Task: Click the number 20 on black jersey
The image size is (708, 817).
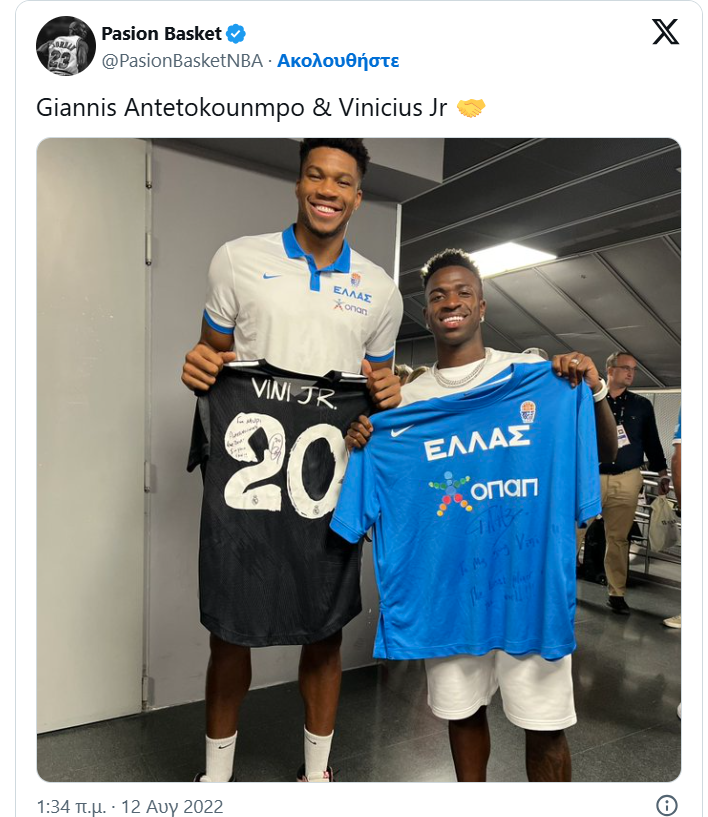Action: pos(285,468)
